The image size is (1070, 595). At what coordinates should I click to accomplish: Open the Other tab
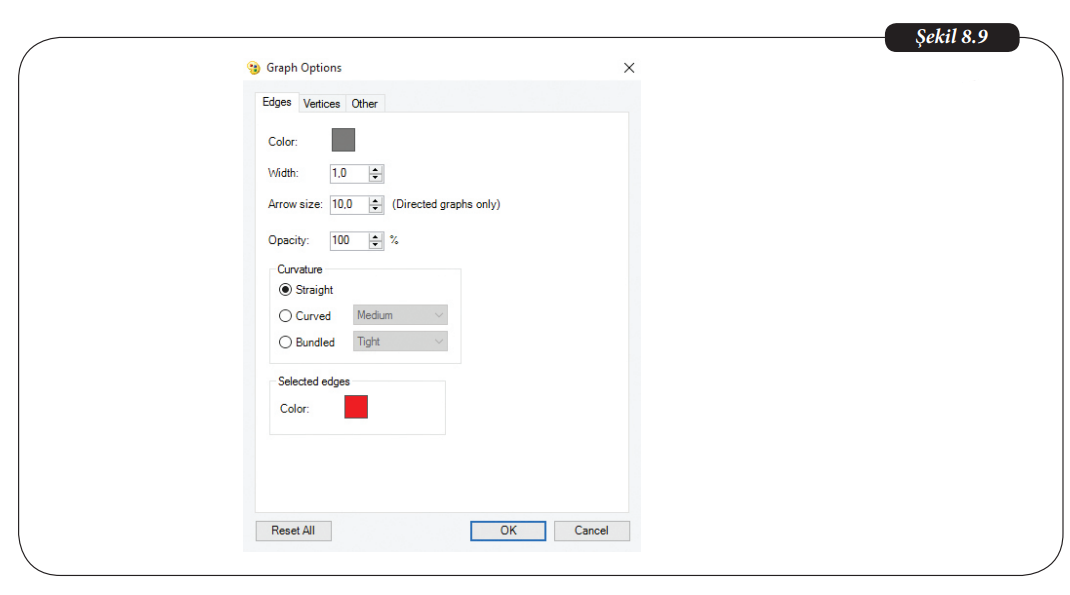(365, 104)
